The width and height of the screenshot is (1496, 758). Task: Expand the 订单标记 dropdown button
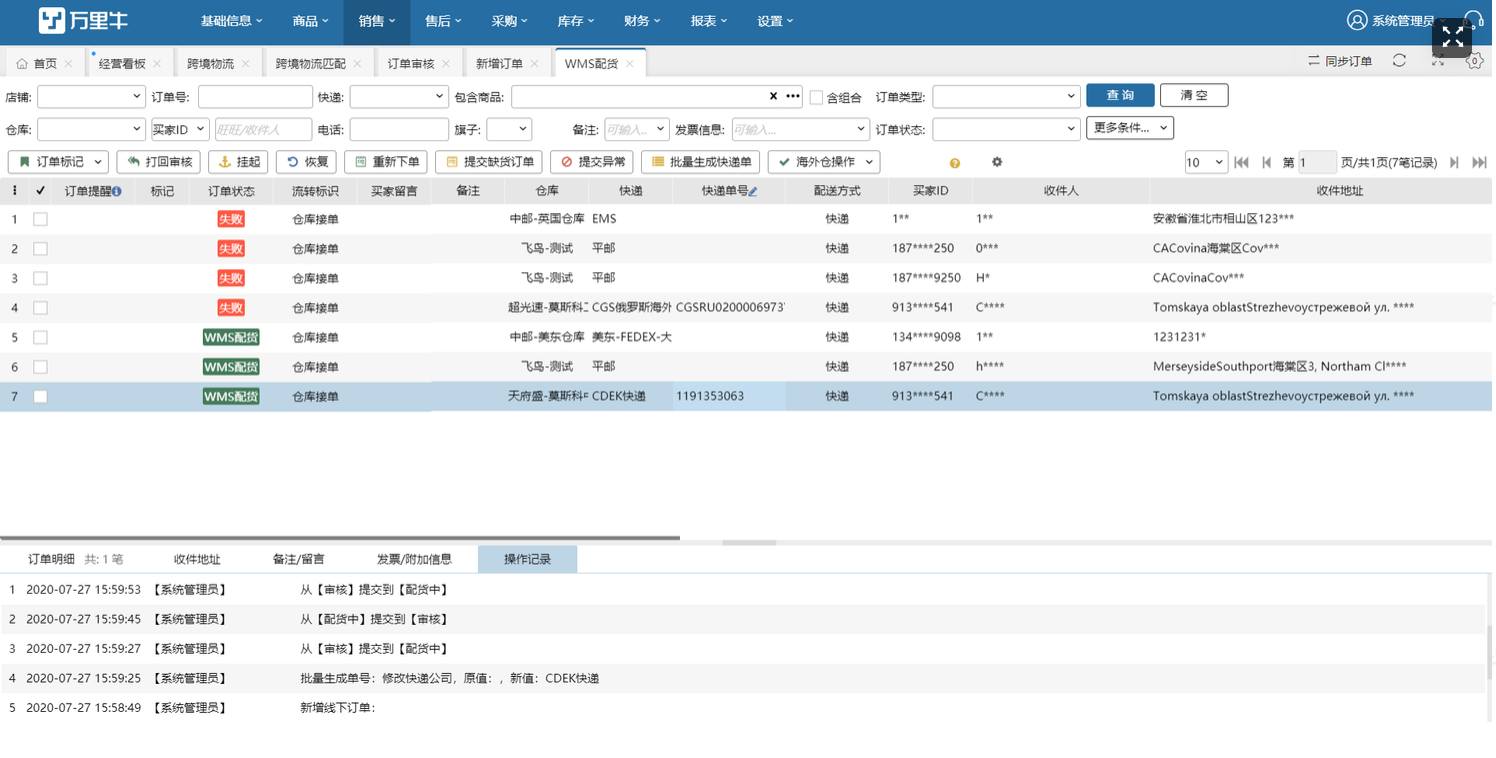coord(58,162)
